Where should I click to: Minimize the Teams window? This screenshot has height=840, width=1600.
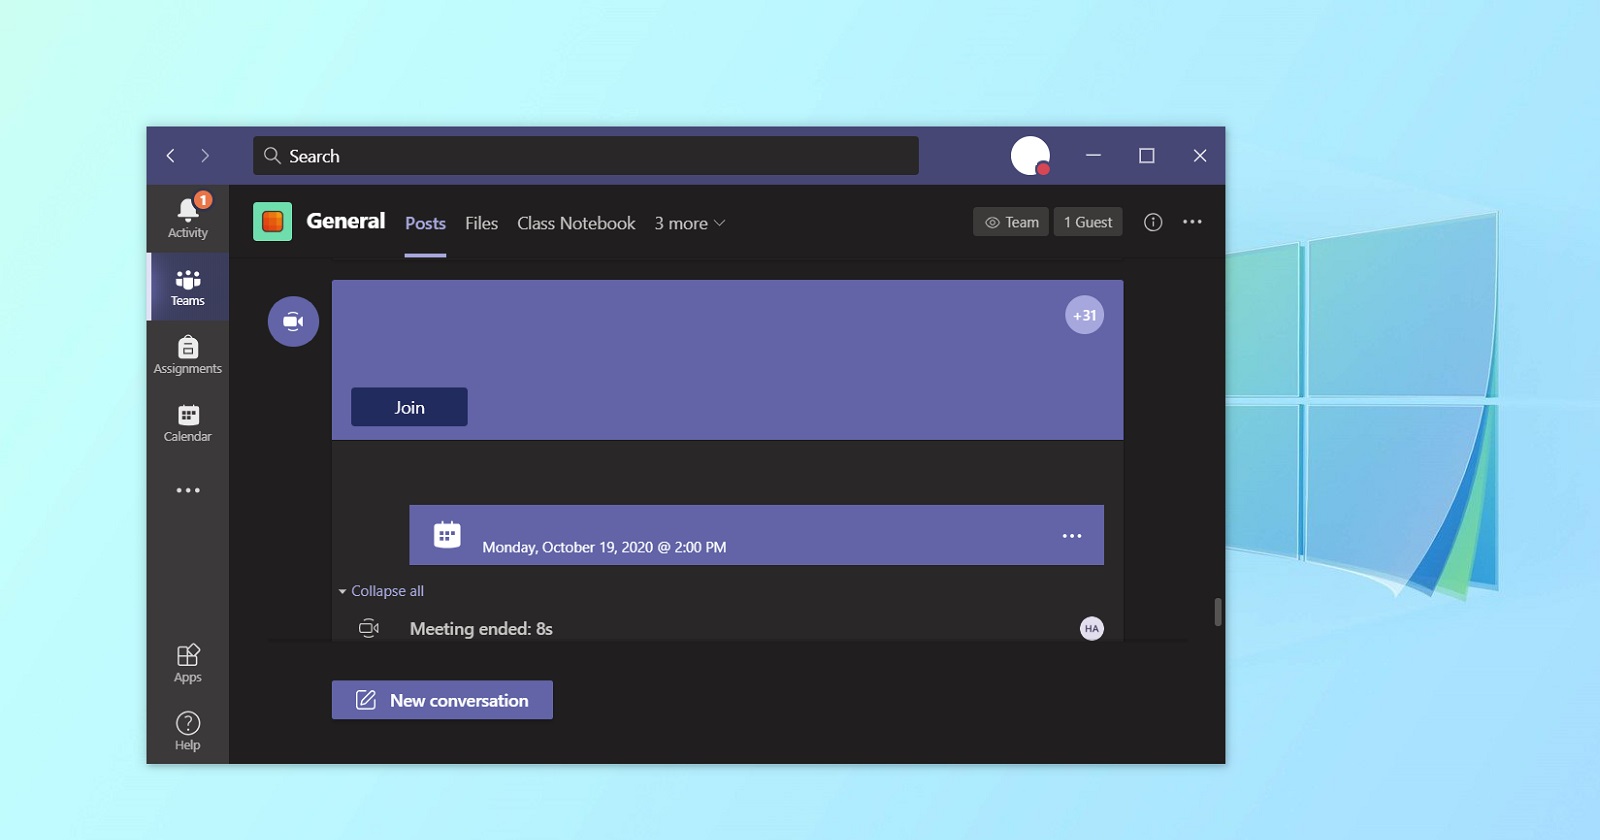[x=1093, y=156]
